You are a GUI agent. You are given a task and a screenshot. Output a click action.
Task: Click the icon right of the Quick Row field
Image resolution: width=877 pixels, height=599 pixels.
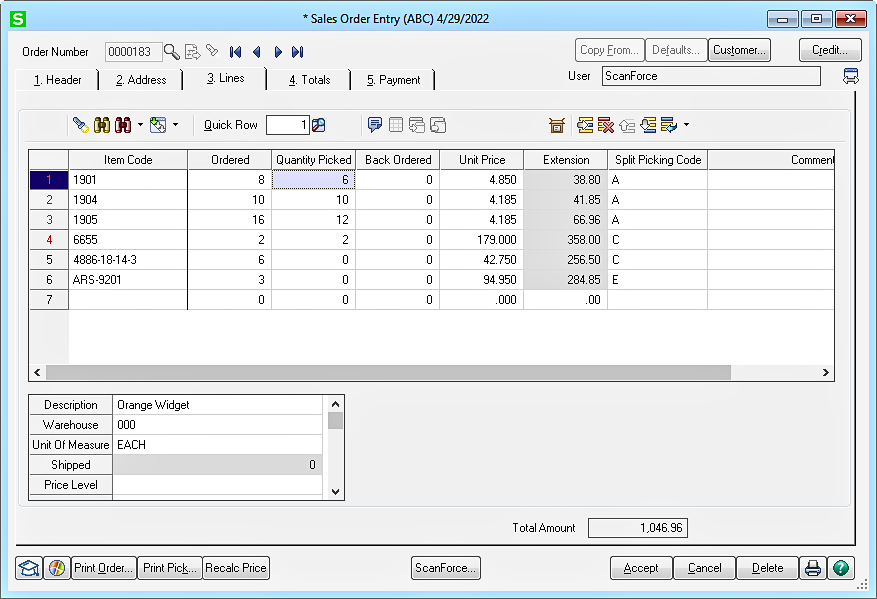point(318,125)
